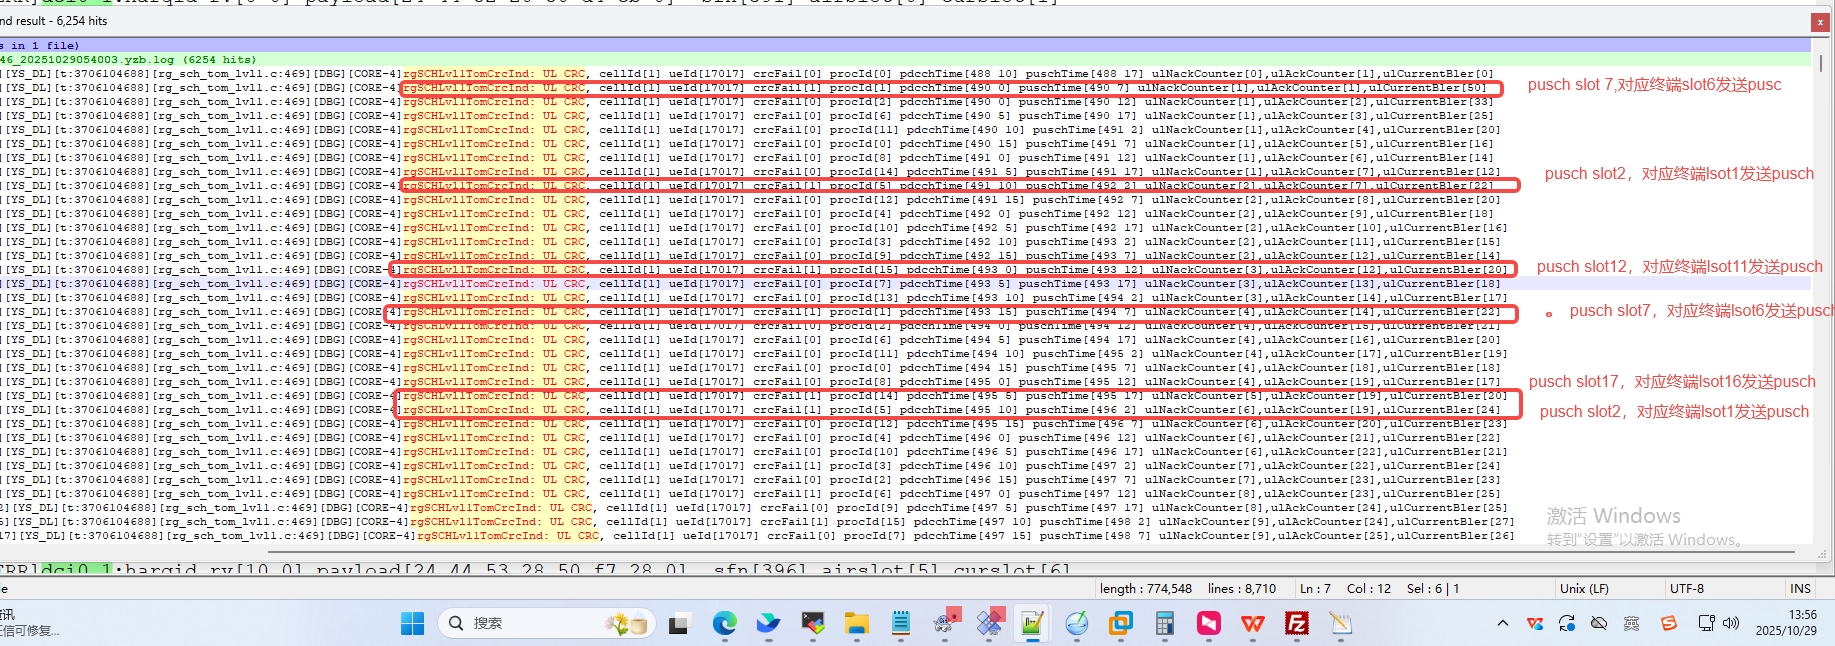The height and width of the screenshot is (646, 1835).
Task: Open the Windows Start menu
Action: pos(412,624)
